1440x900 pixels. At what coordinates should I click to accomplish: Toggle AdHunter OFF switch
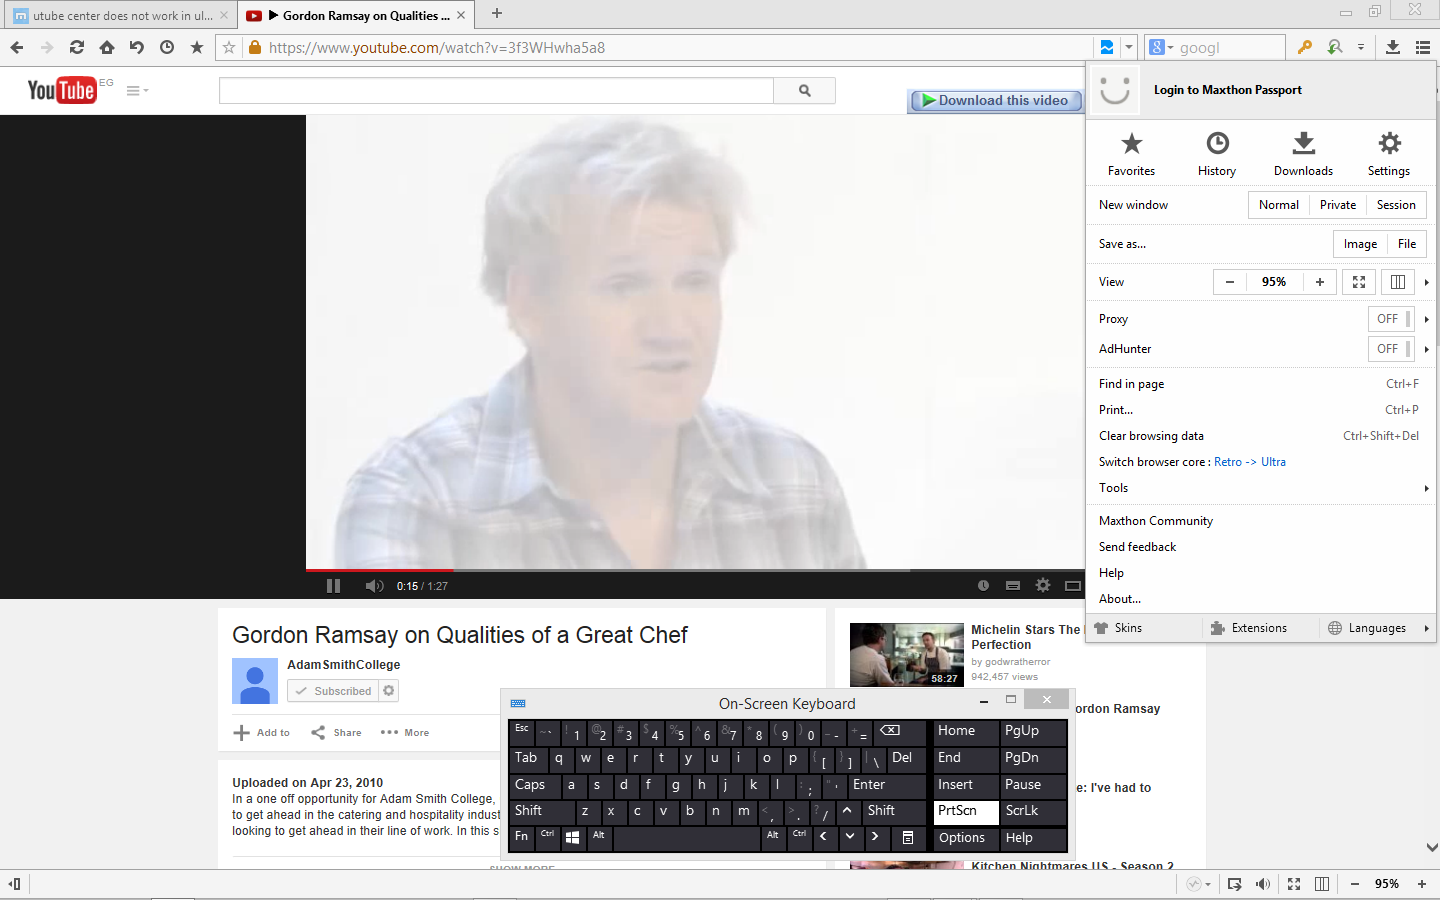(1391, 349)
